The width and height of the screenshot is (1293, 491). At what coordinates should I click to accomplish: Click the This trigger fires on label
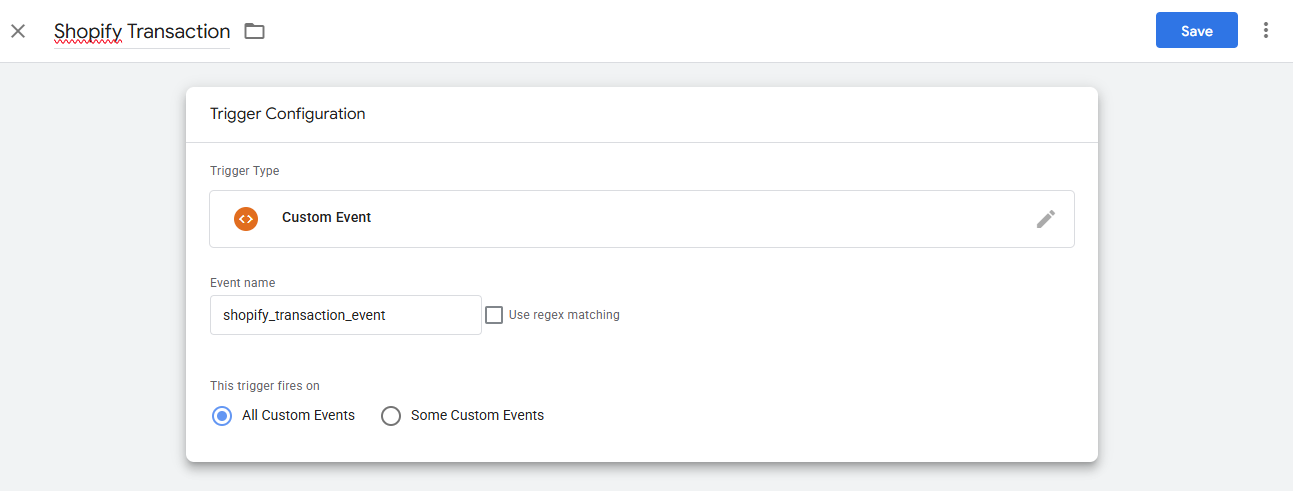click(x=265, y=386)
